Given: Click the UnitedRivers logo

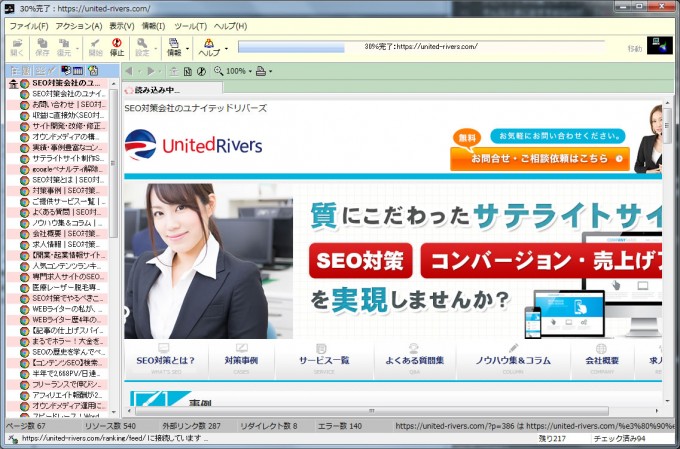Looking at the screenshot, I should click(193, 145).
